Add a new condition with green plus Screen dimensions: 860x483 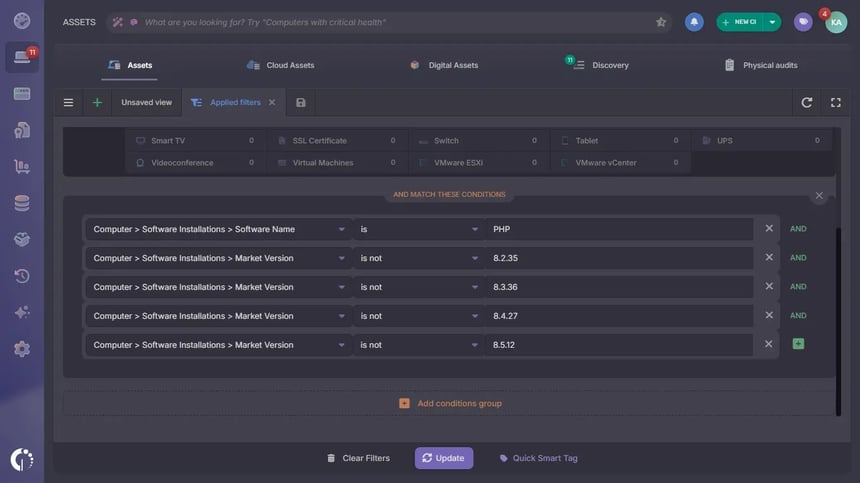pyautogui.click(x=798, y=344)
